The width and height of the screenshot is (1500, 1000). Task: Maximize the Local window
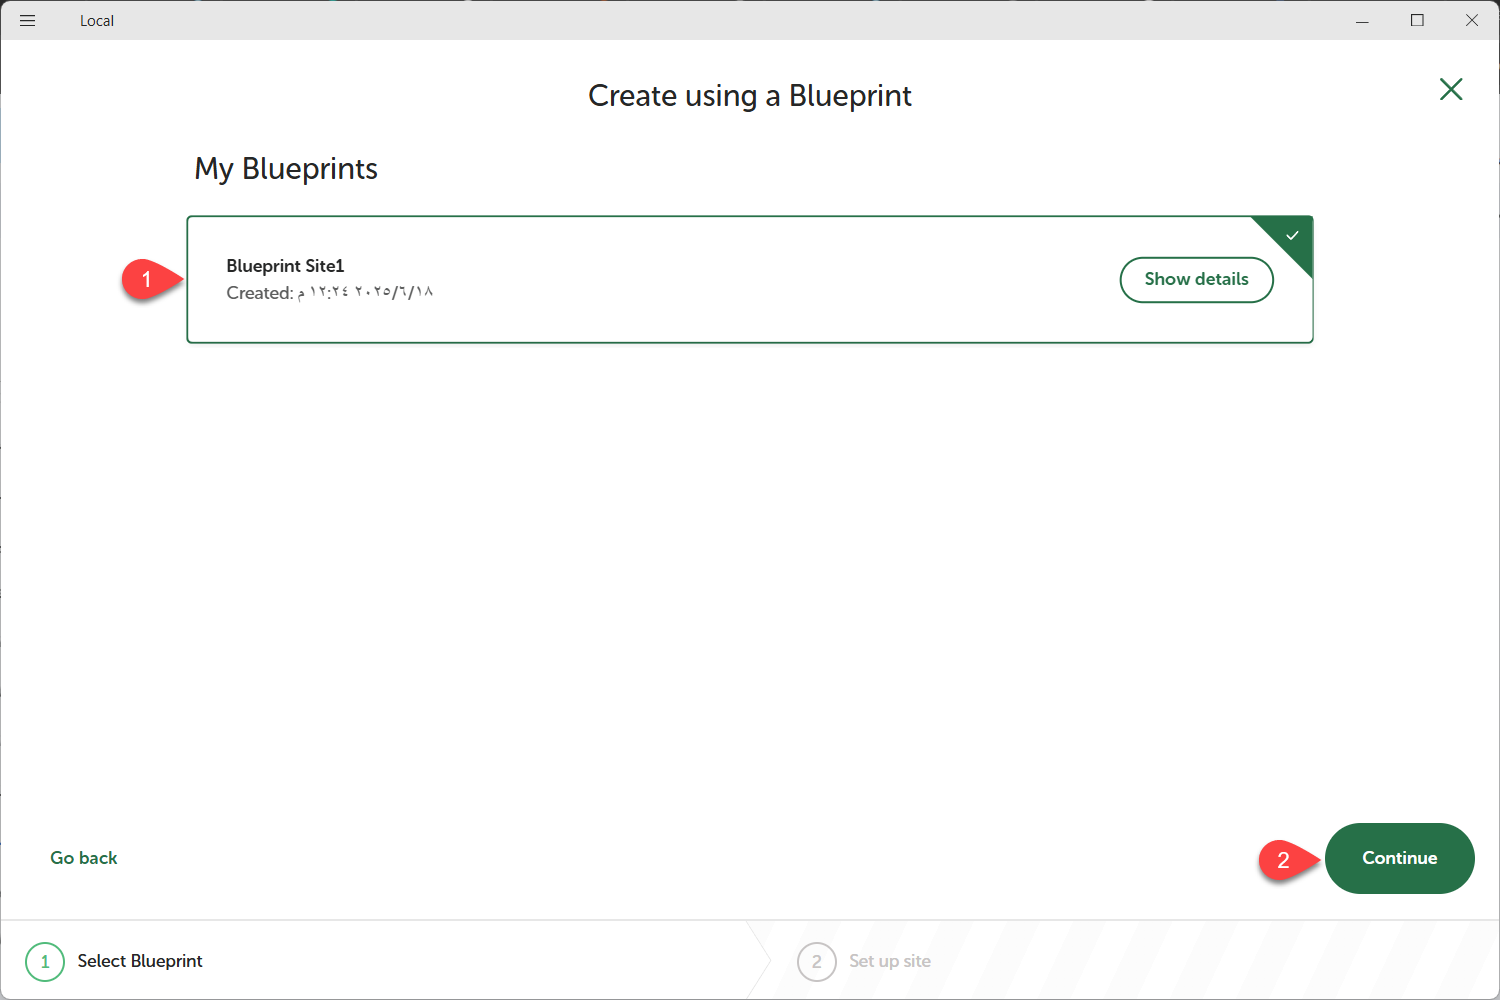(x=1417, y=20)
